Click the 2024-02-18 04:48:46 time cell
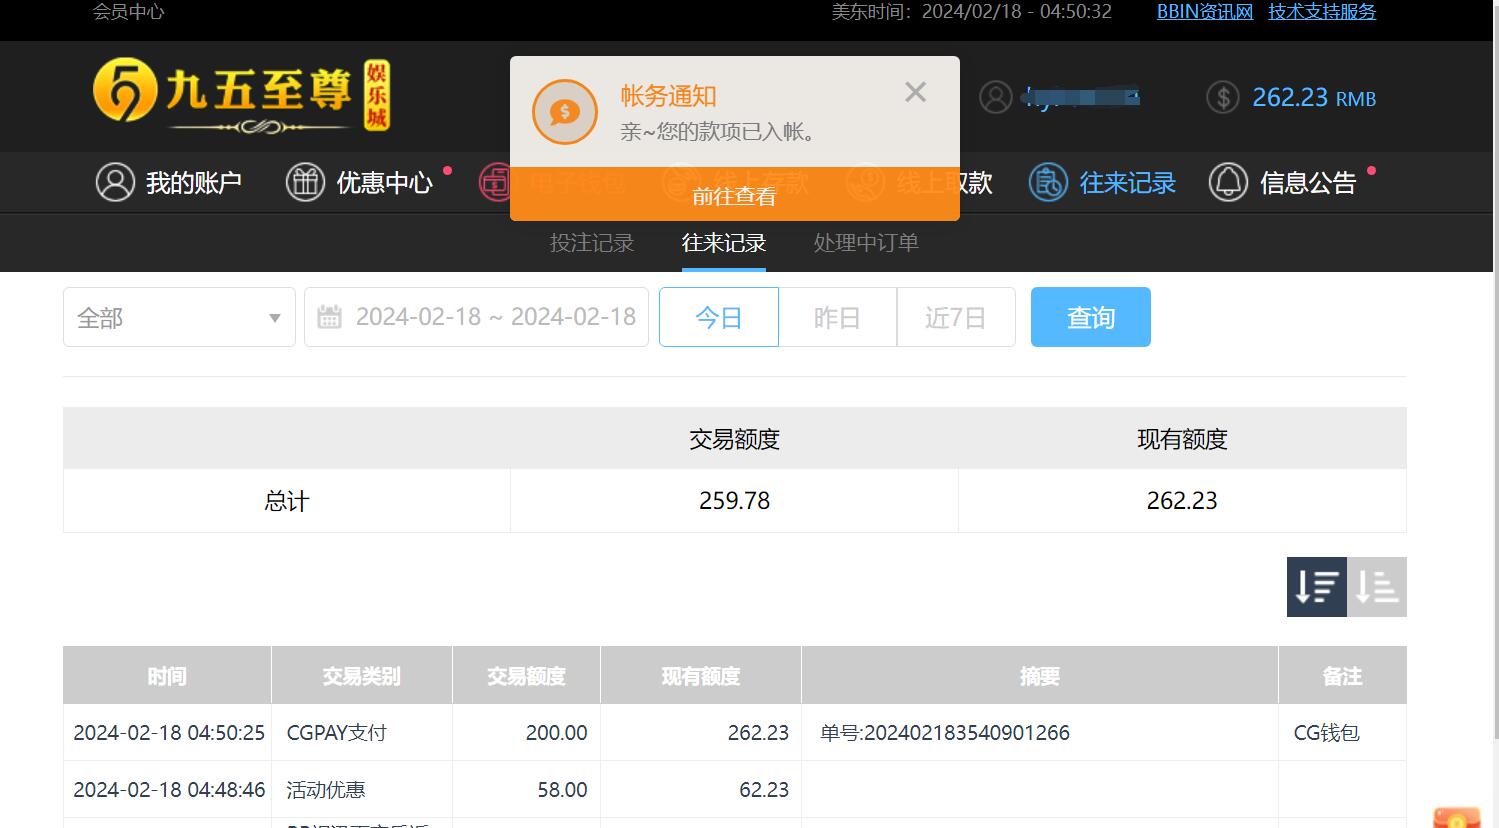Viewport: 1499px width, 828px height. (x=169, y=790)
